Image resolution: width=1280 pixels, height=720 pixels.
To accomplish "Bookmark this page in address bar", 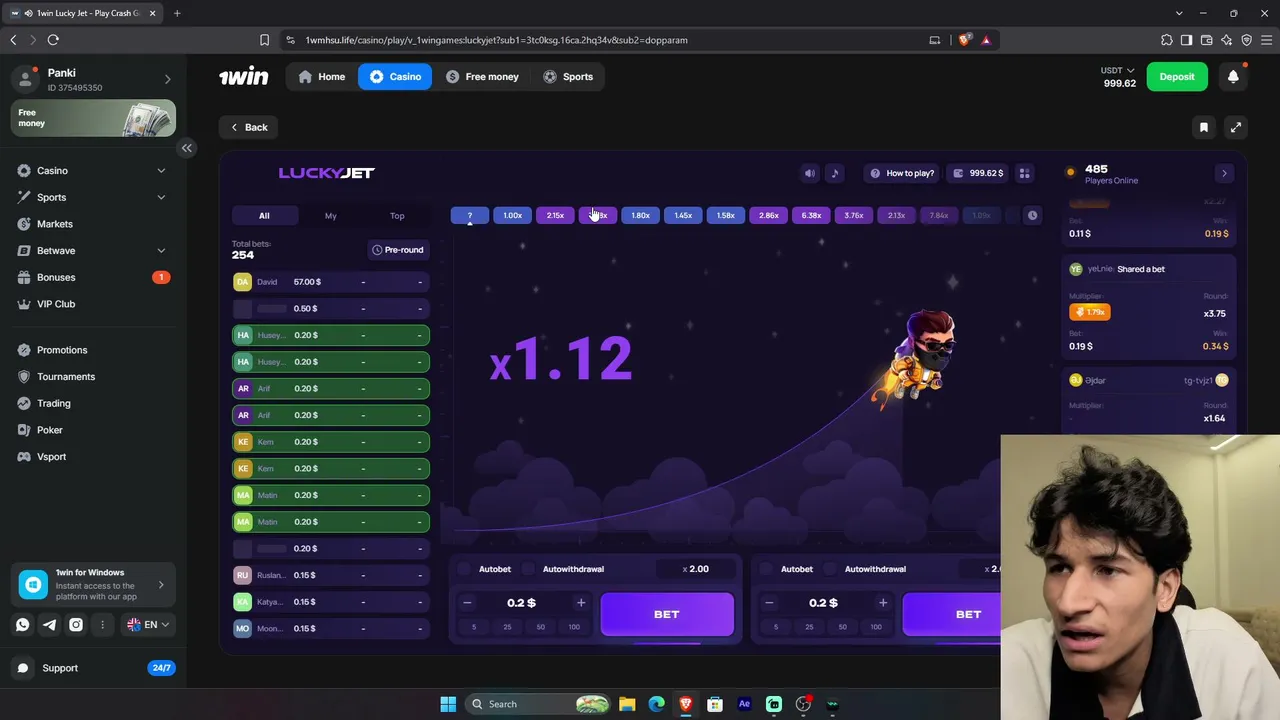I will (x=264, y=40).
